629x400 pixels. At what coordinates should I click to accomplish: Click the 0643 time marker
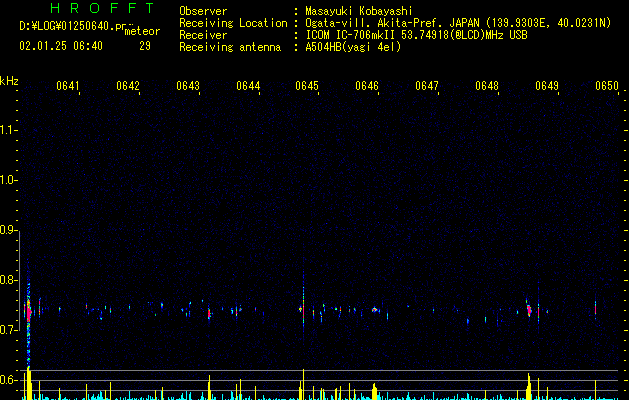[188, 86]
